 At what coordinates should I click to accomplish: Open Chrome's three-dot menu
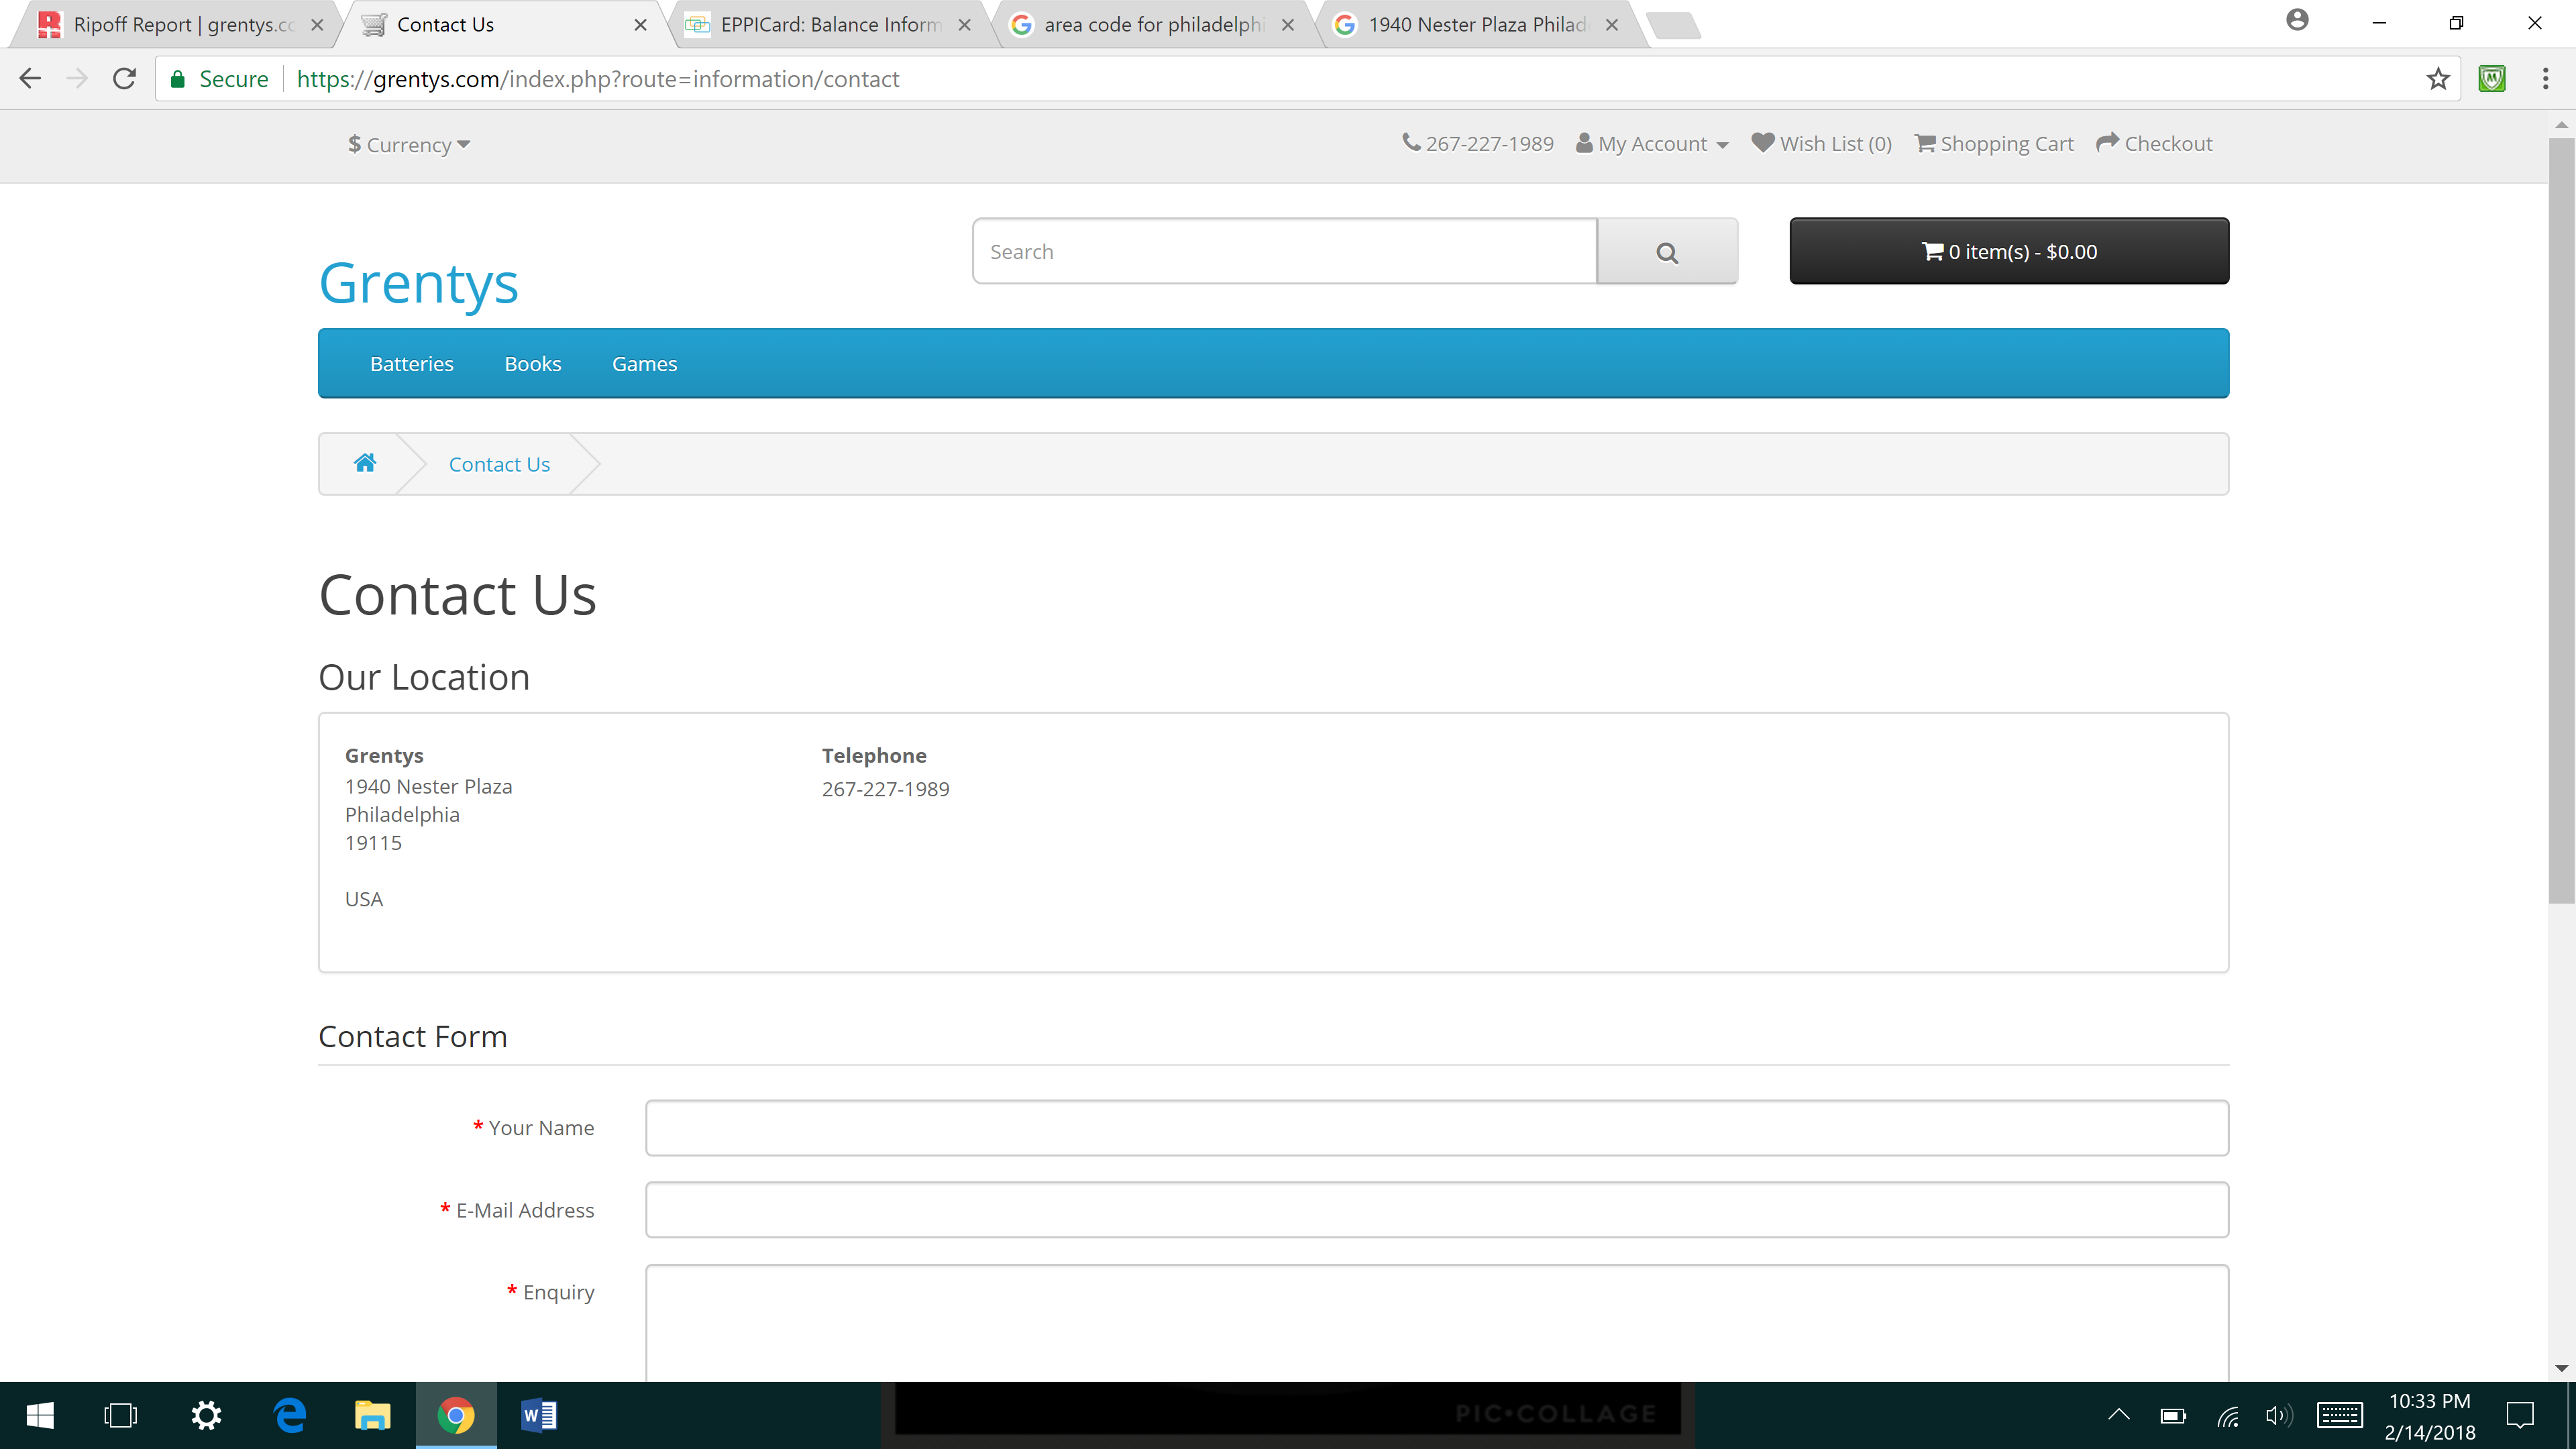pyautogui.click(x=2545, y=79)
